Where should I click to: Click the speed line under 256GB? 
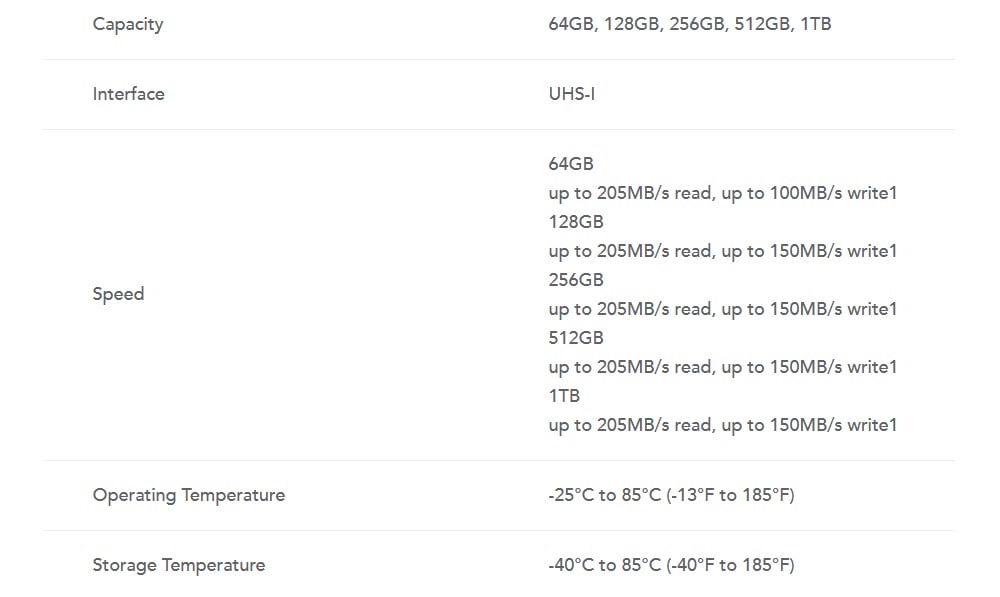click(723, 309)
